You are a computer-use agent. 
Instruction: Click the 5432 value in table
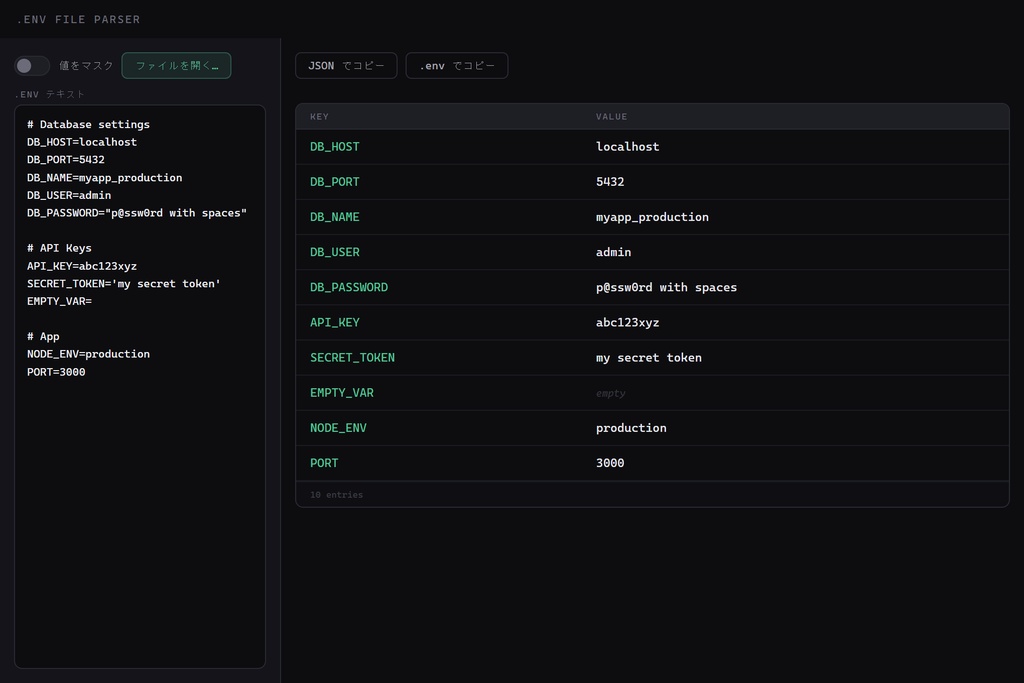point(610,182)
